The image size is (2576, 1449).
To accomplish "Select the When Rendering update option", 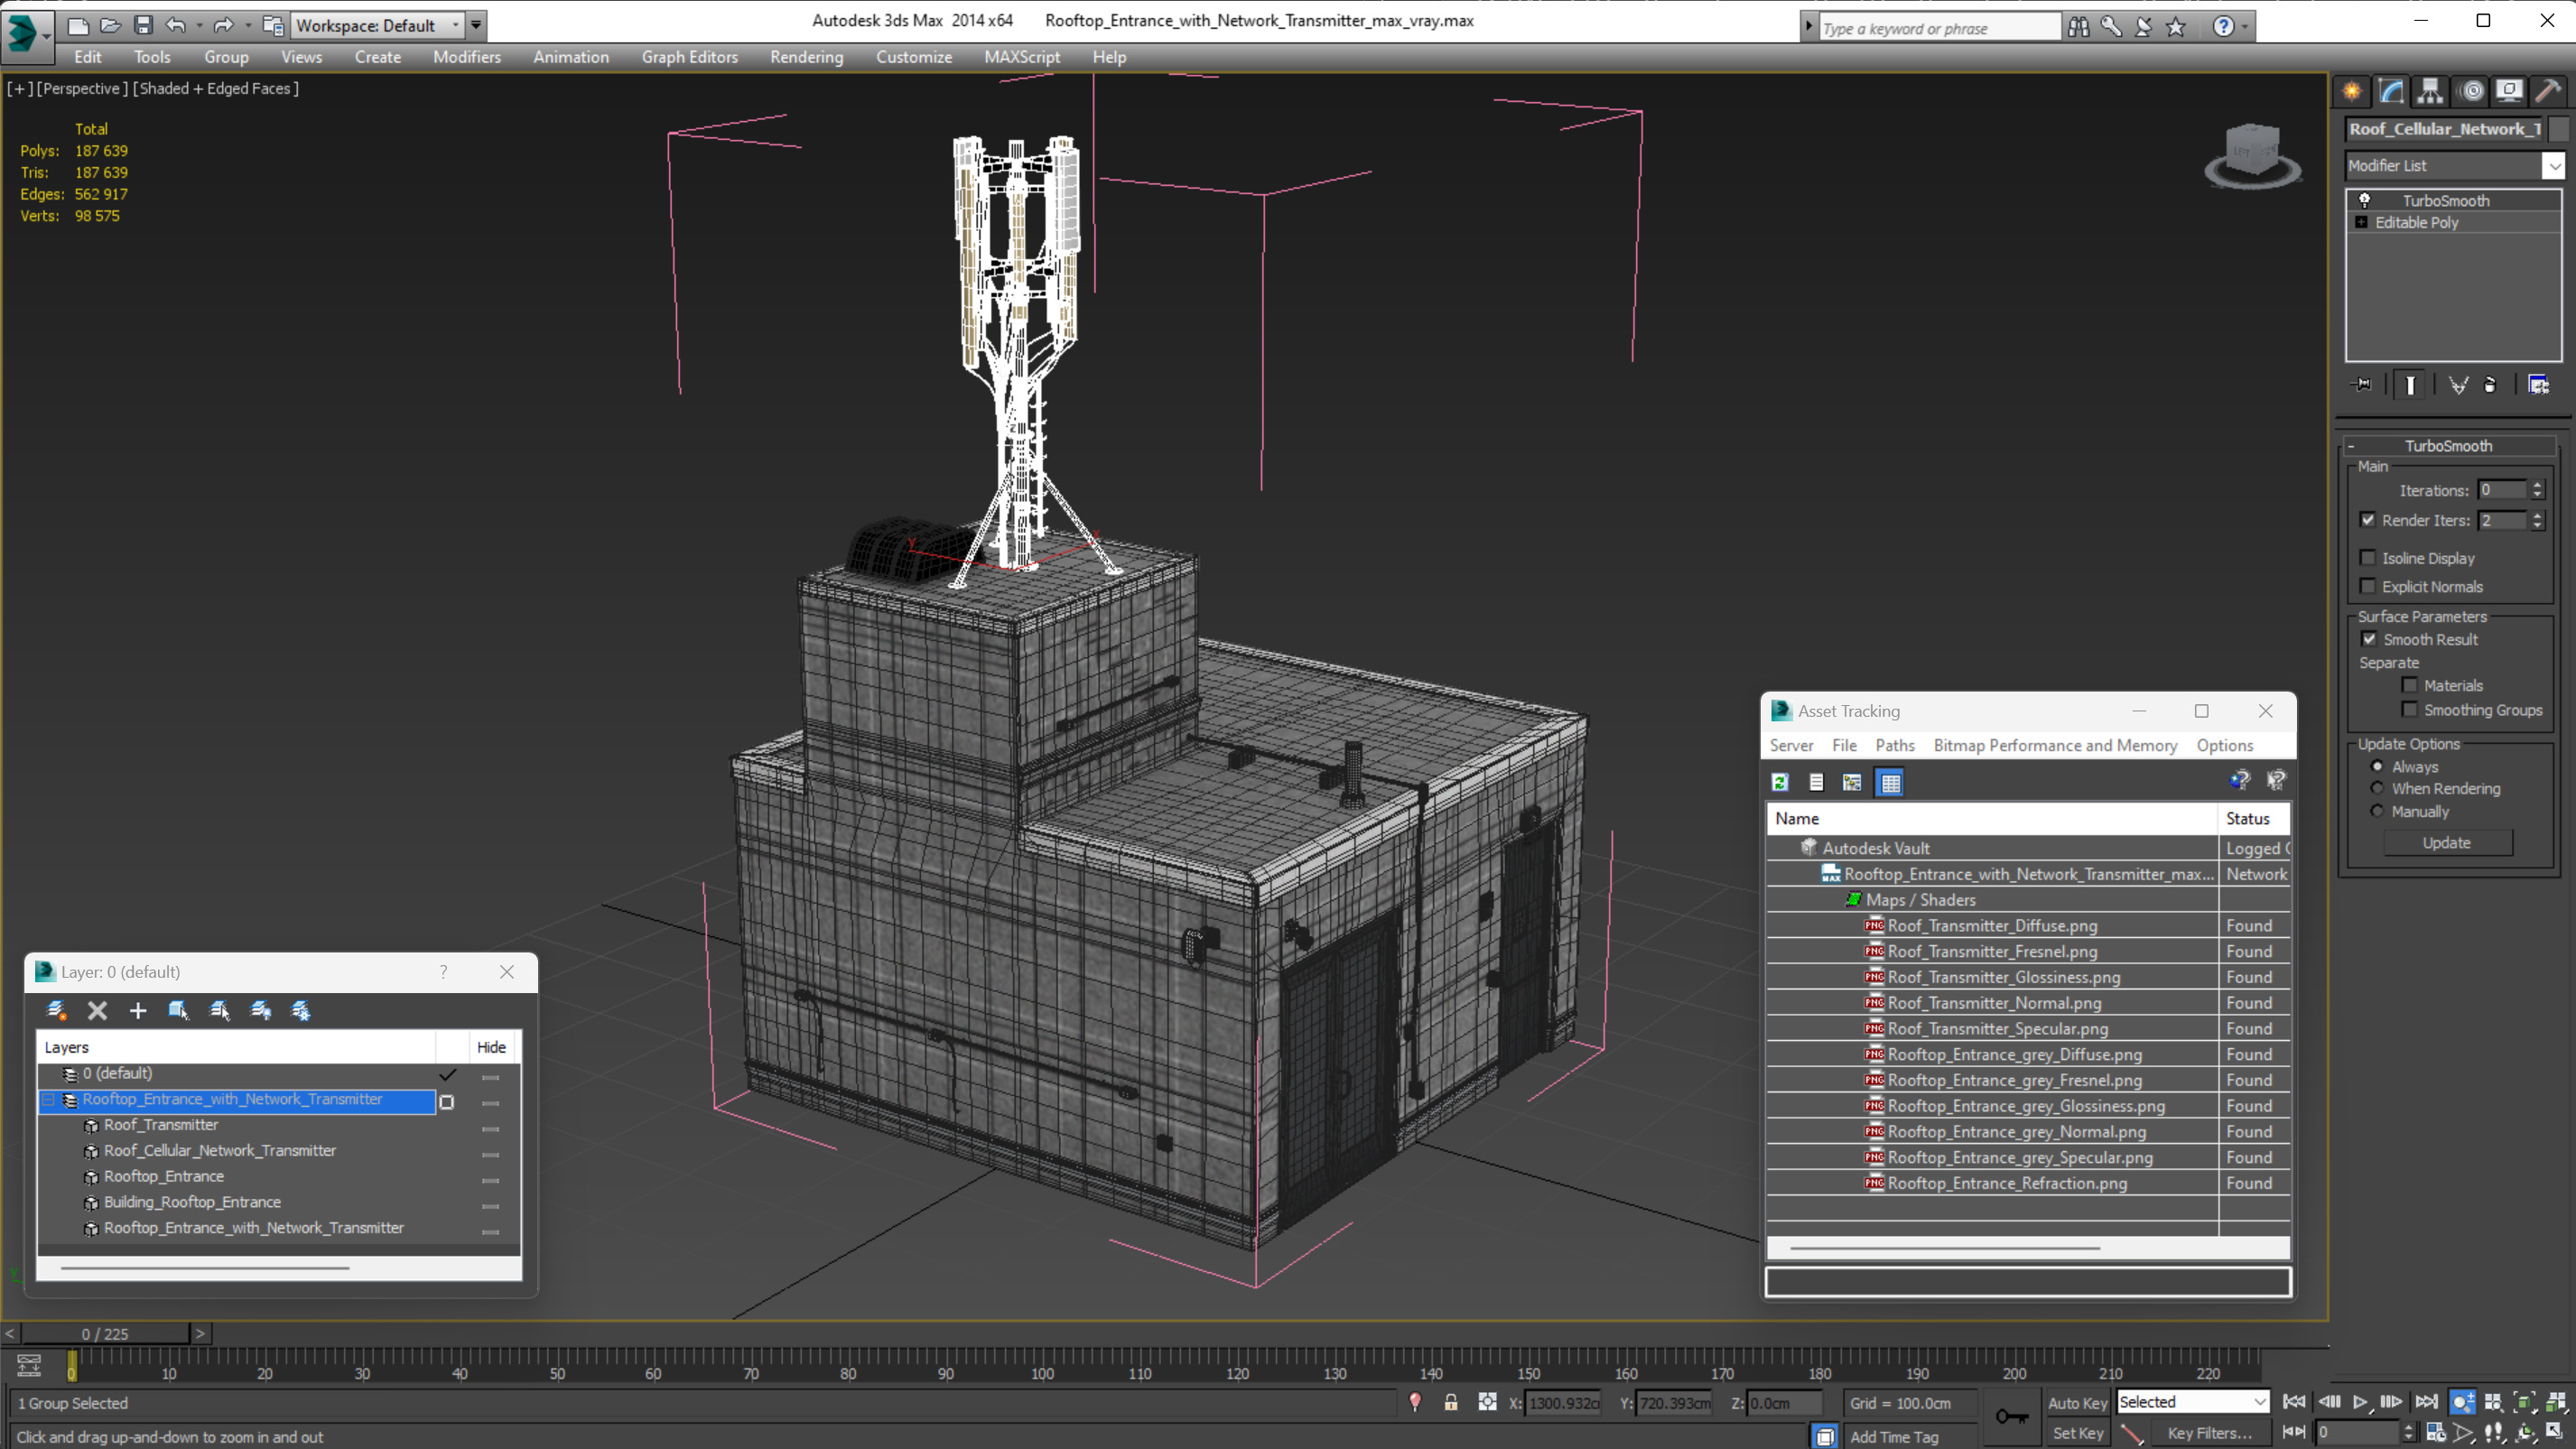I will tap(2377, 788).
